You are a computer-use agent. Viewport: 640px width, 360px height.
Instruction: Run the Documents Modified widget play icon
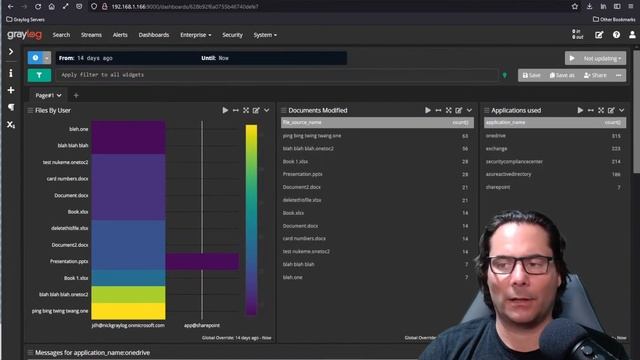tap(427, 110)
